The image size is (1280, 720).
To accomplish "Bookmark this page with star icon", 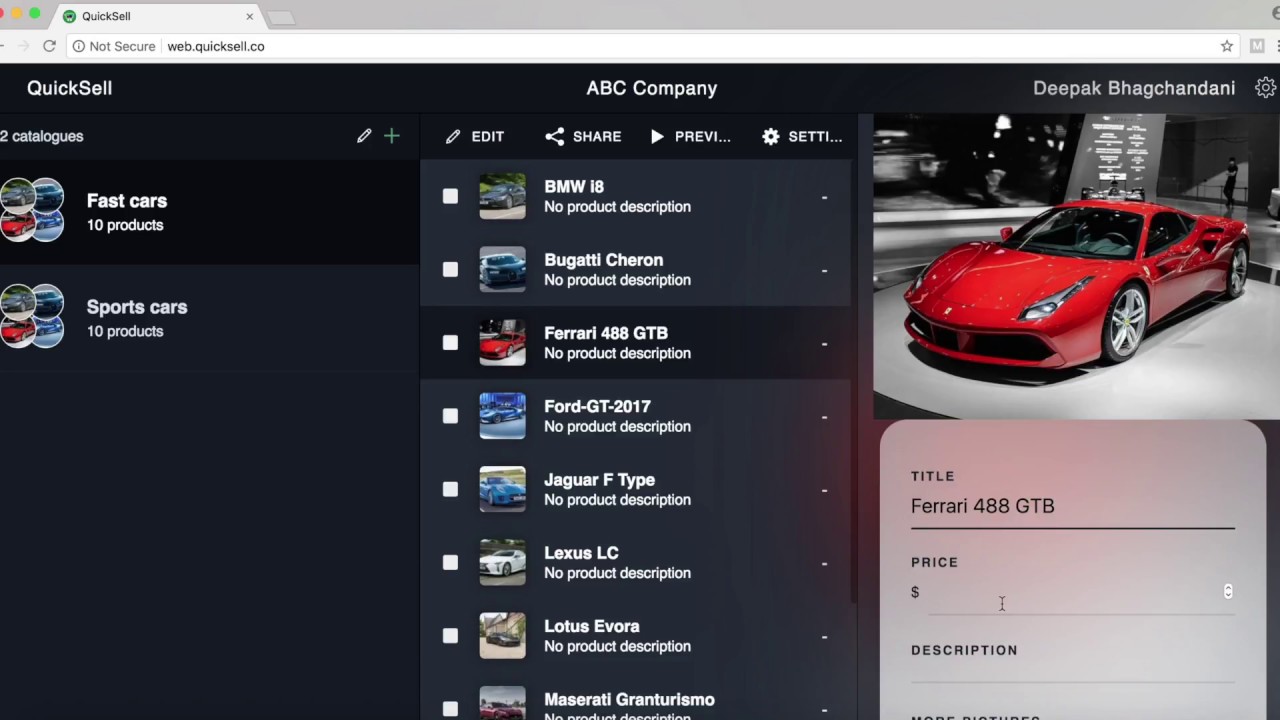I will pyautogui.click(x=1227, y=46).
